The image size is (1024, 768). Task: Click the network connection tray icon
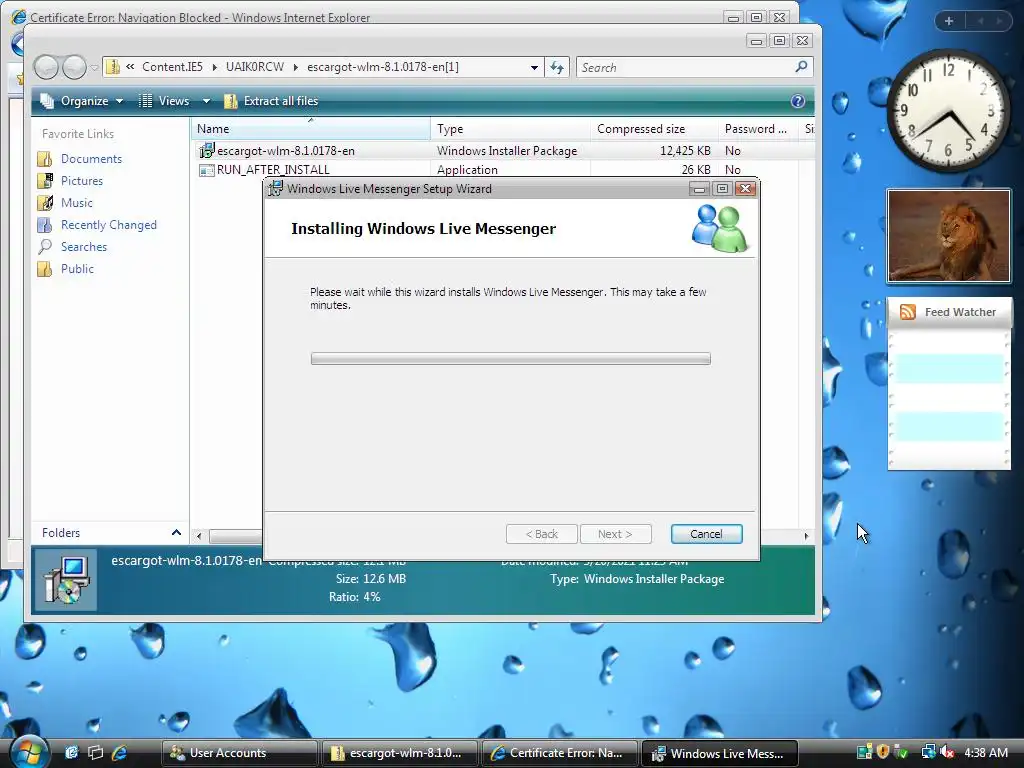[927, 753]
